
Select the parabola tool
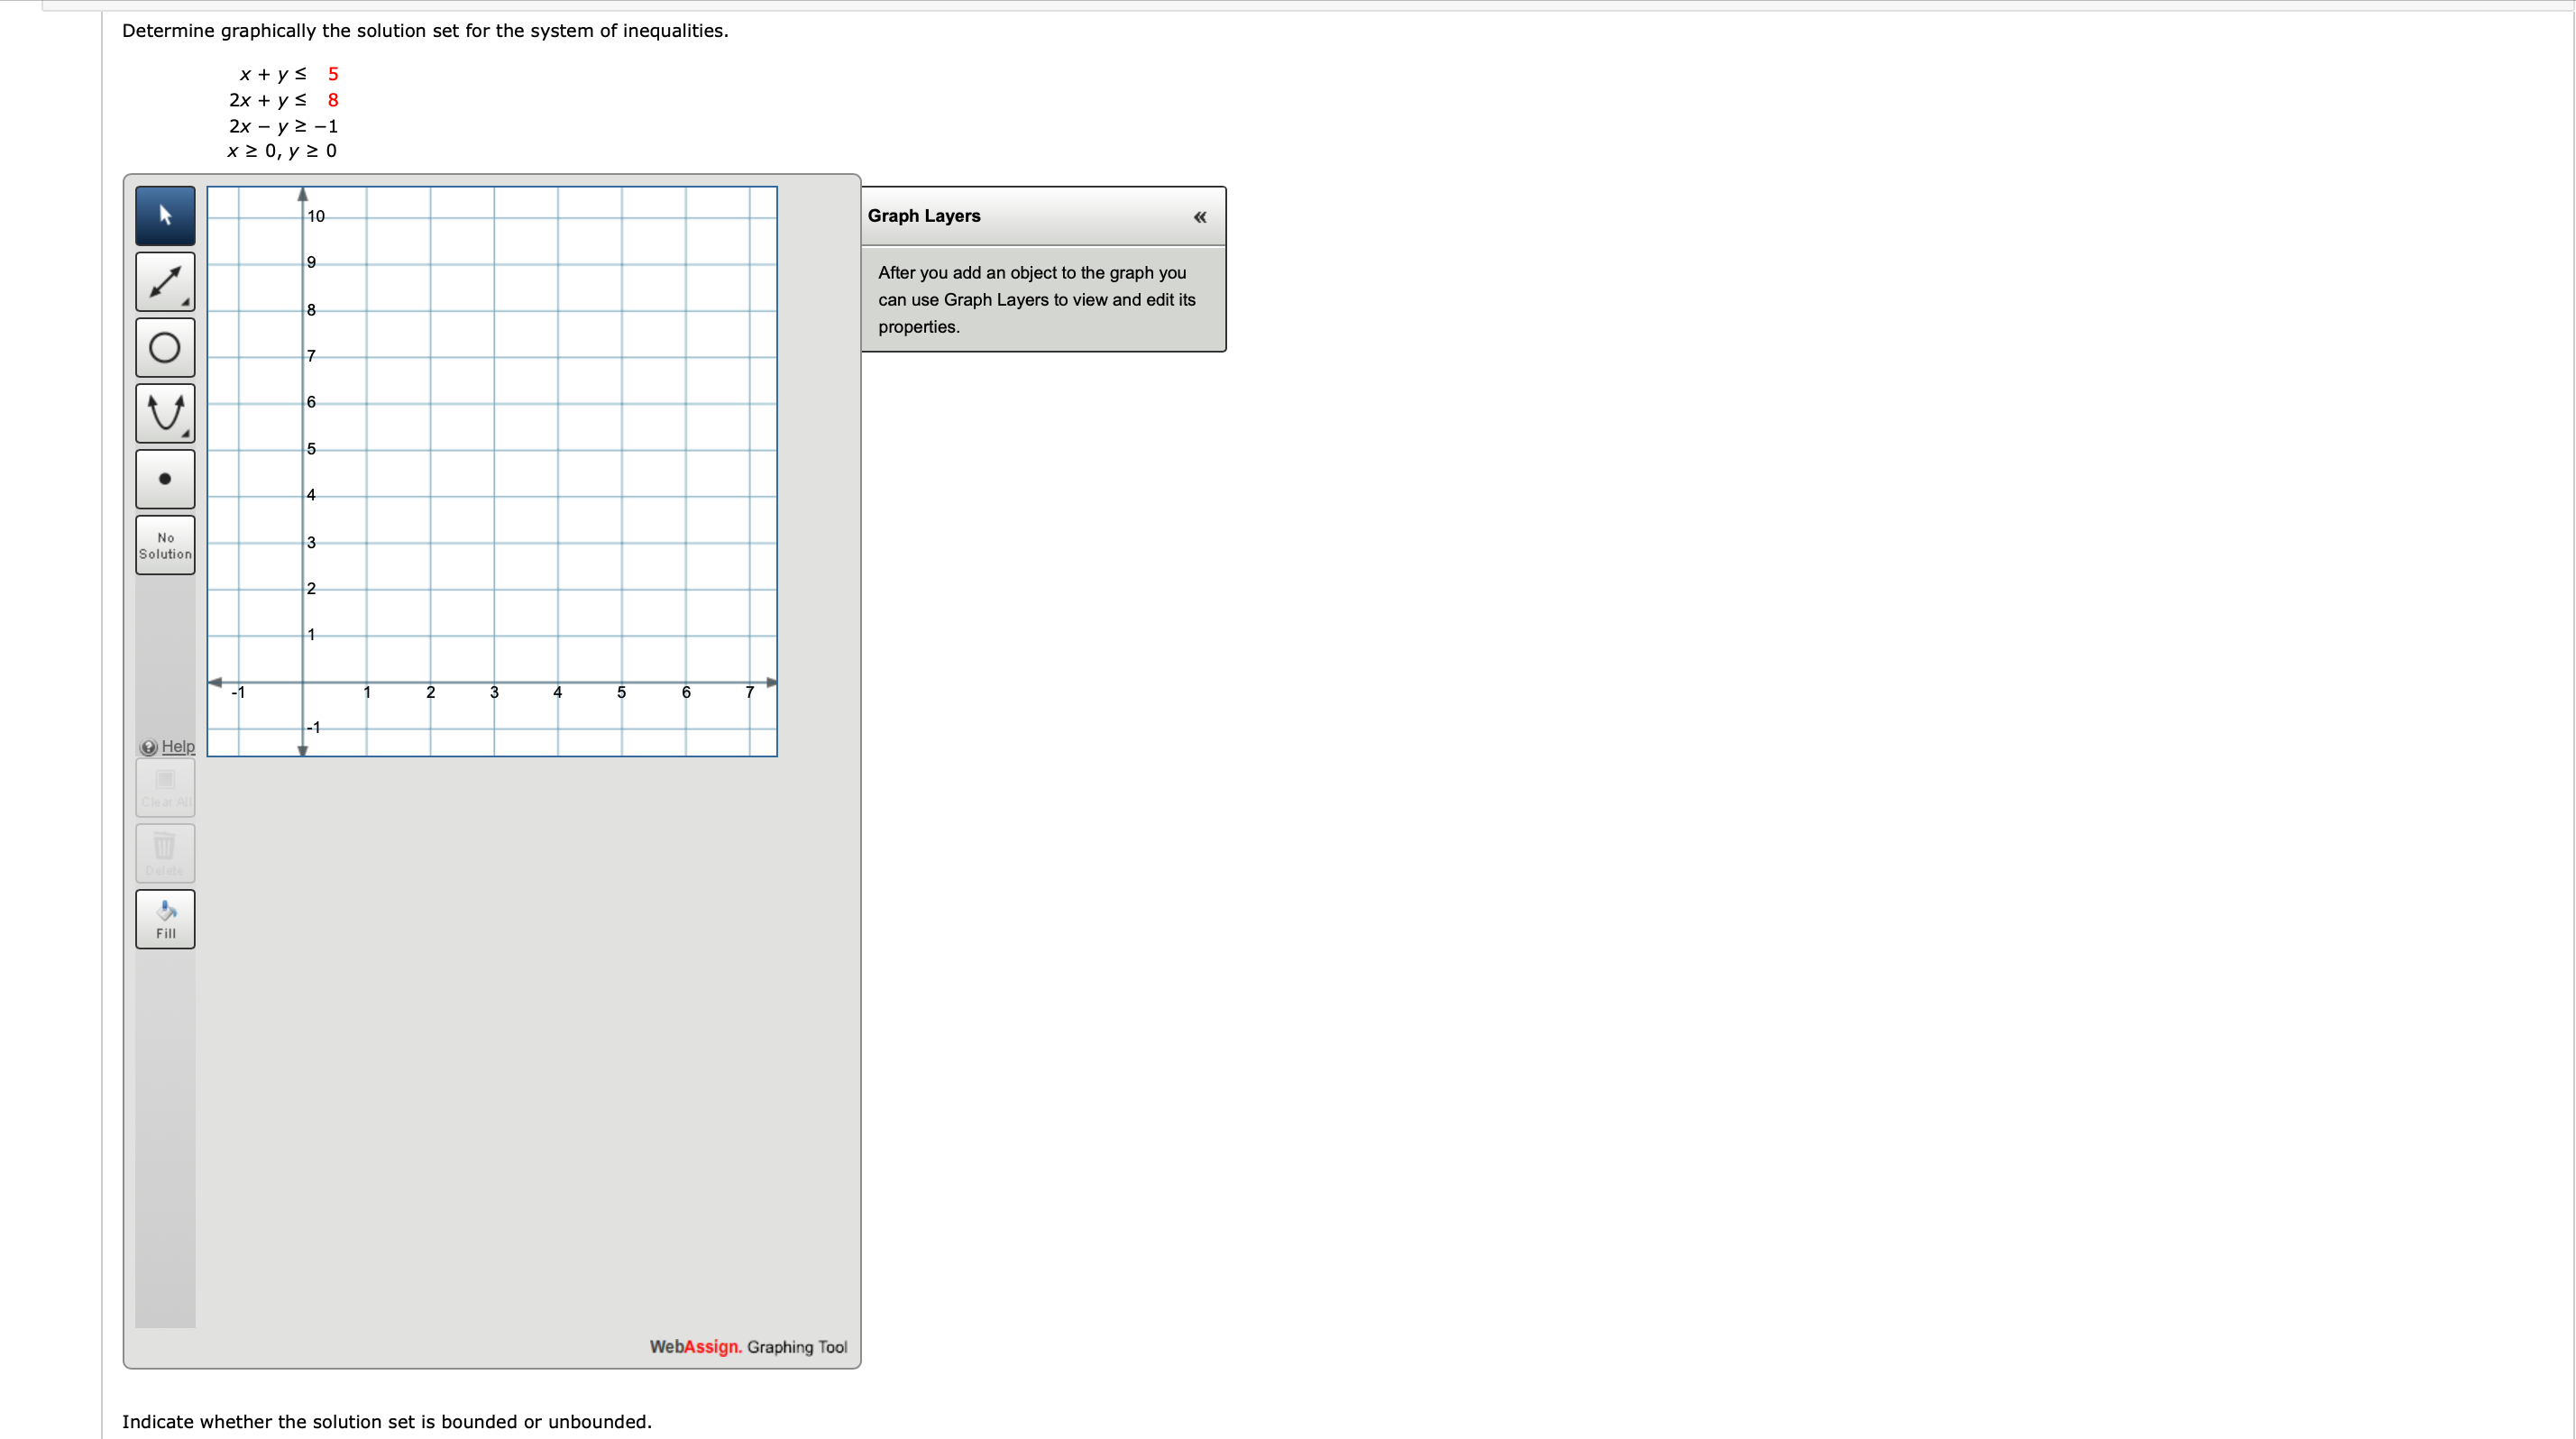164,412
